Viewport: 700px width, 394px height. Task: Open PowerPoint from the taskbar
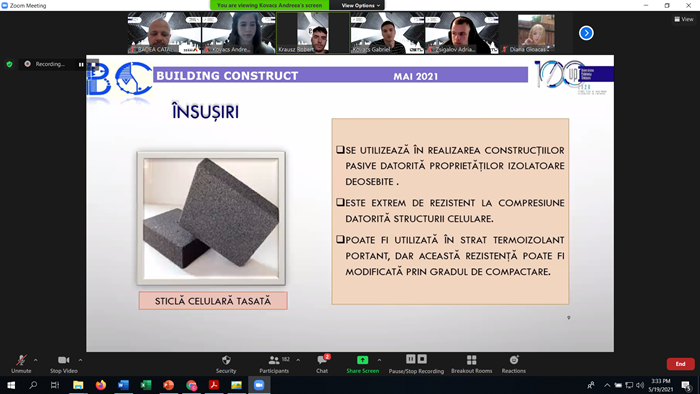tap(168, 385)
